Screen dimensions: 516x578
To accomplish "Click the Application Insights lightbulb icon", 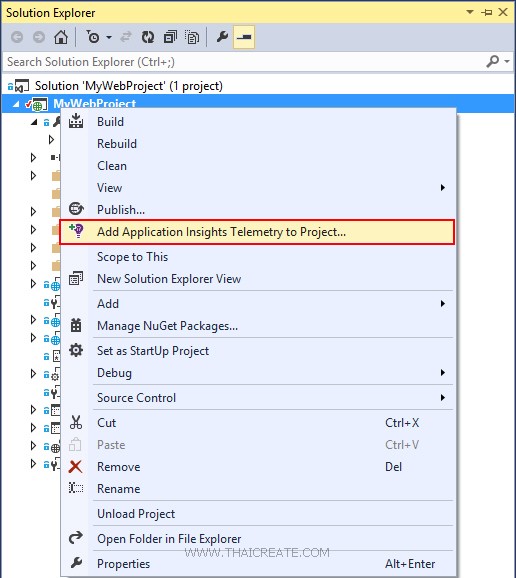I will (x=76, y=231).
